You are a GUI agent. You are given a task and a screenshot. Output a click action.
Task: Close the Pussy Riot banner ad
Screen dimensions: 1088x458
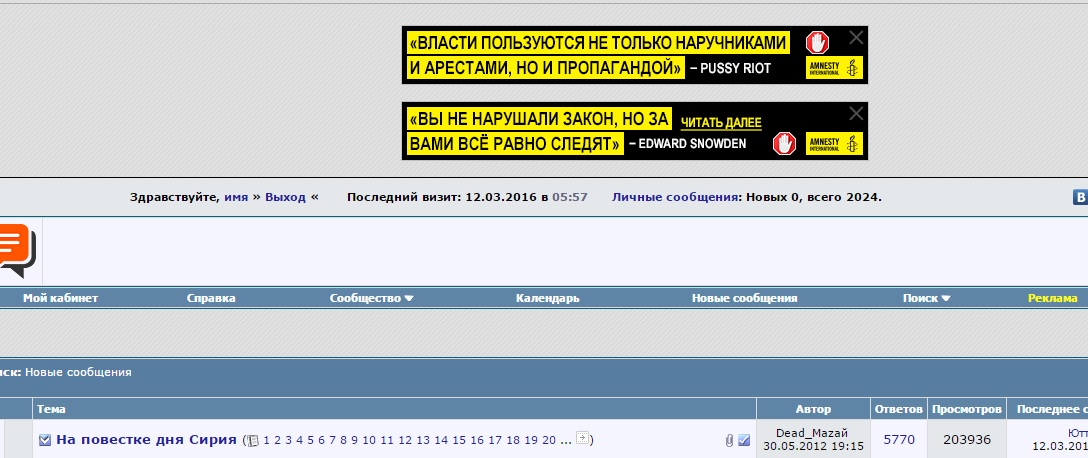point(855,38)
